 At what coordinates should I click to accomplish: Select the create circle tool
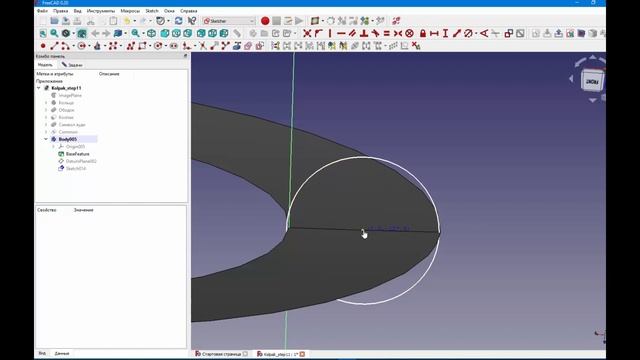coord(82,46)
